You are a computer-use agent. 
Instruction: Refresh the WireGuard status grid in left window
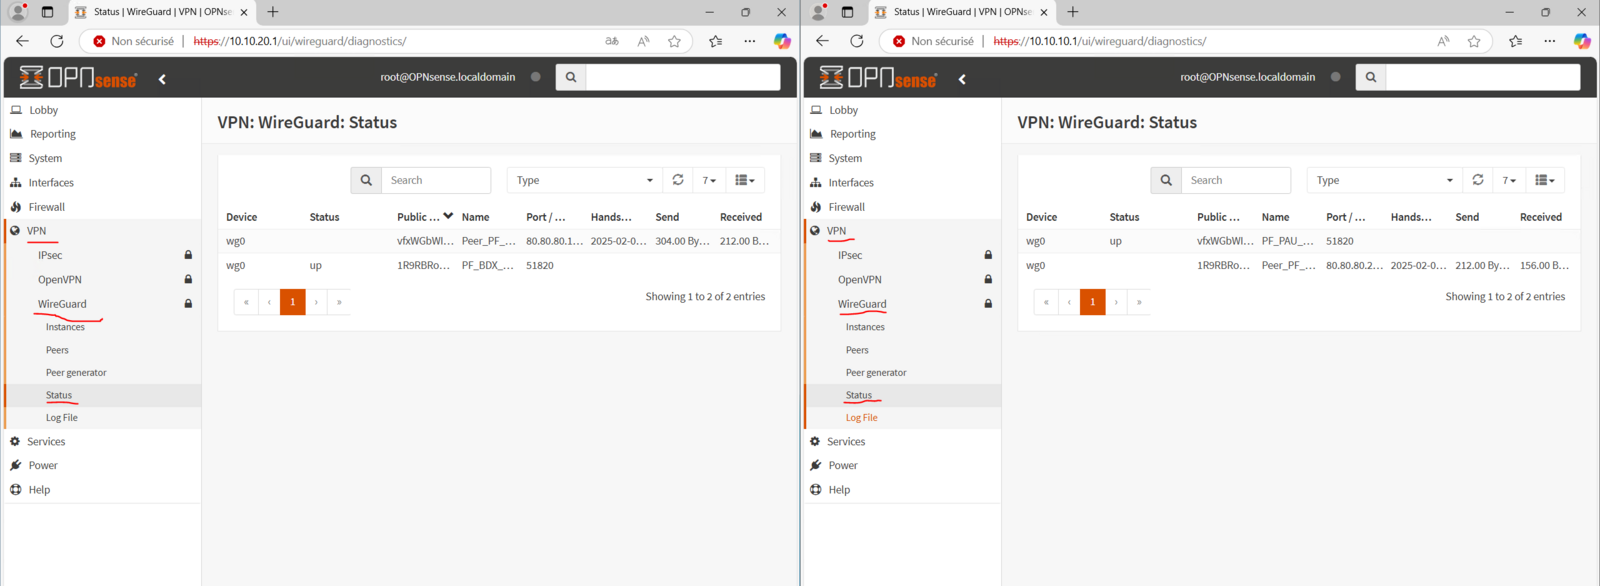point(678,180)
